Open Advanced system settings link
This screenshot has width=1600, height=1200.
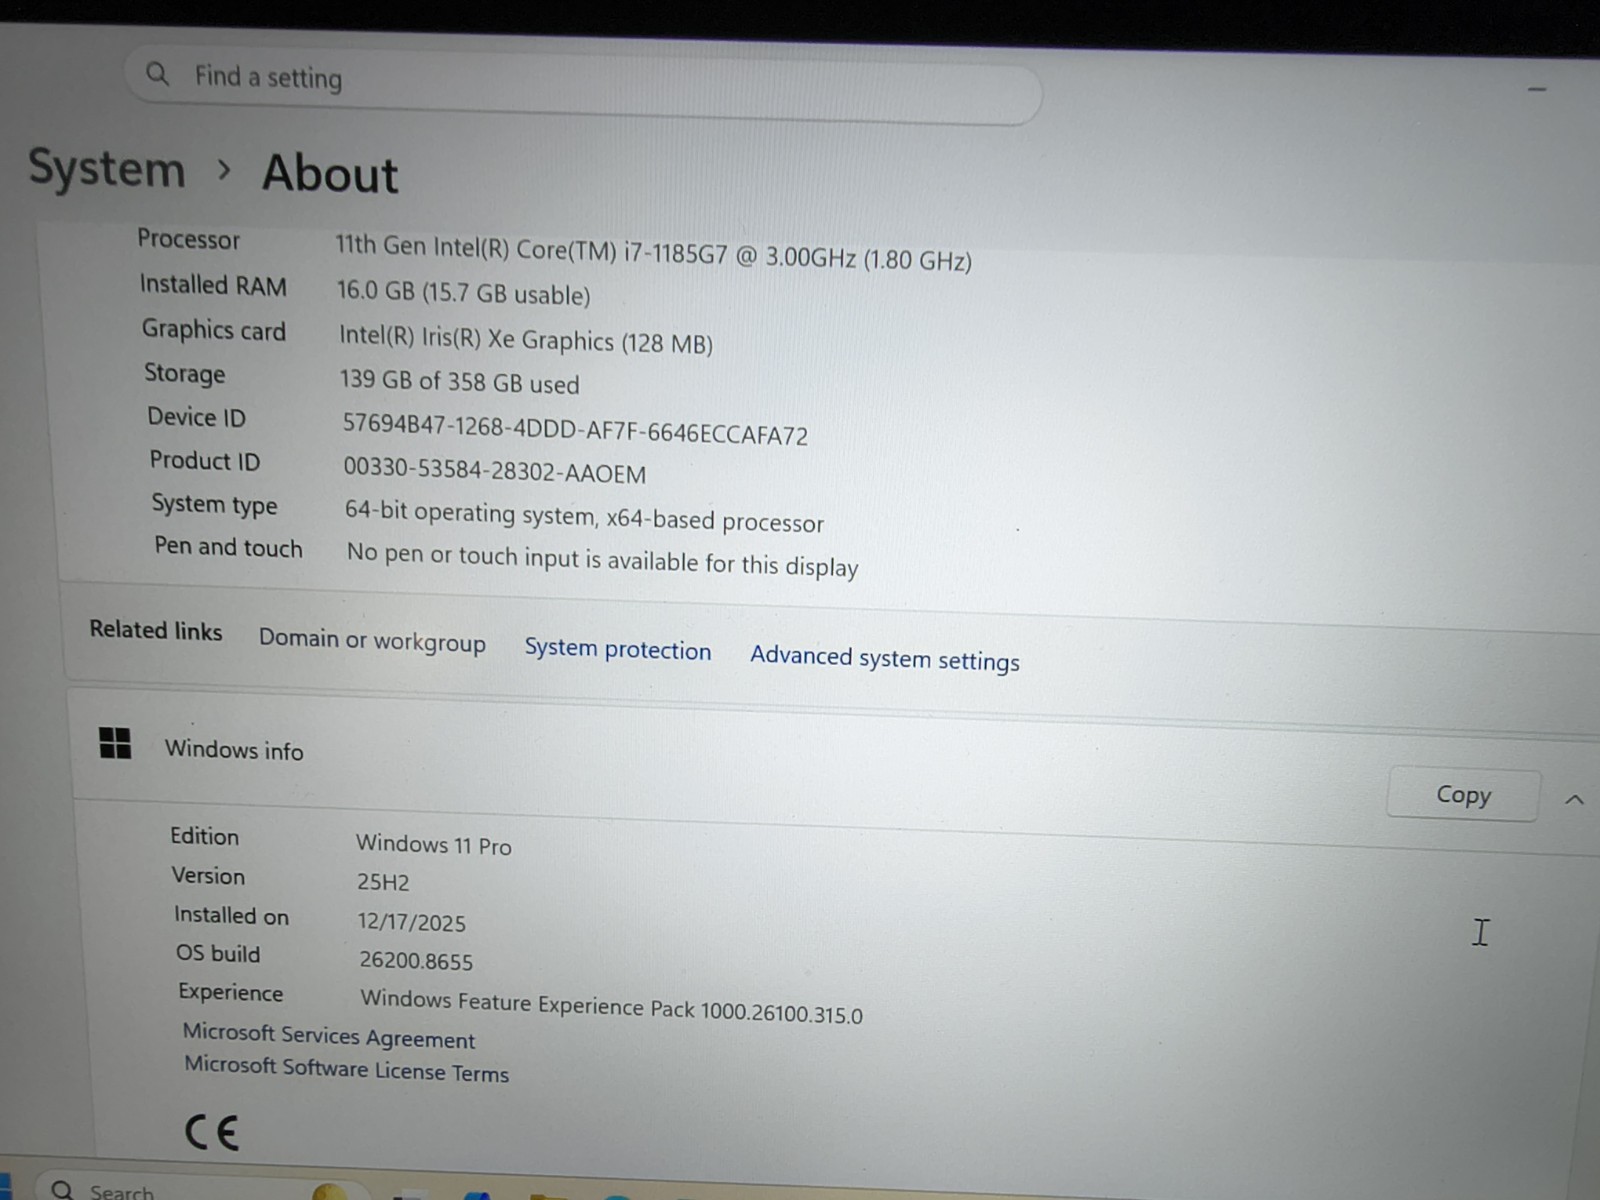(885, 658)
